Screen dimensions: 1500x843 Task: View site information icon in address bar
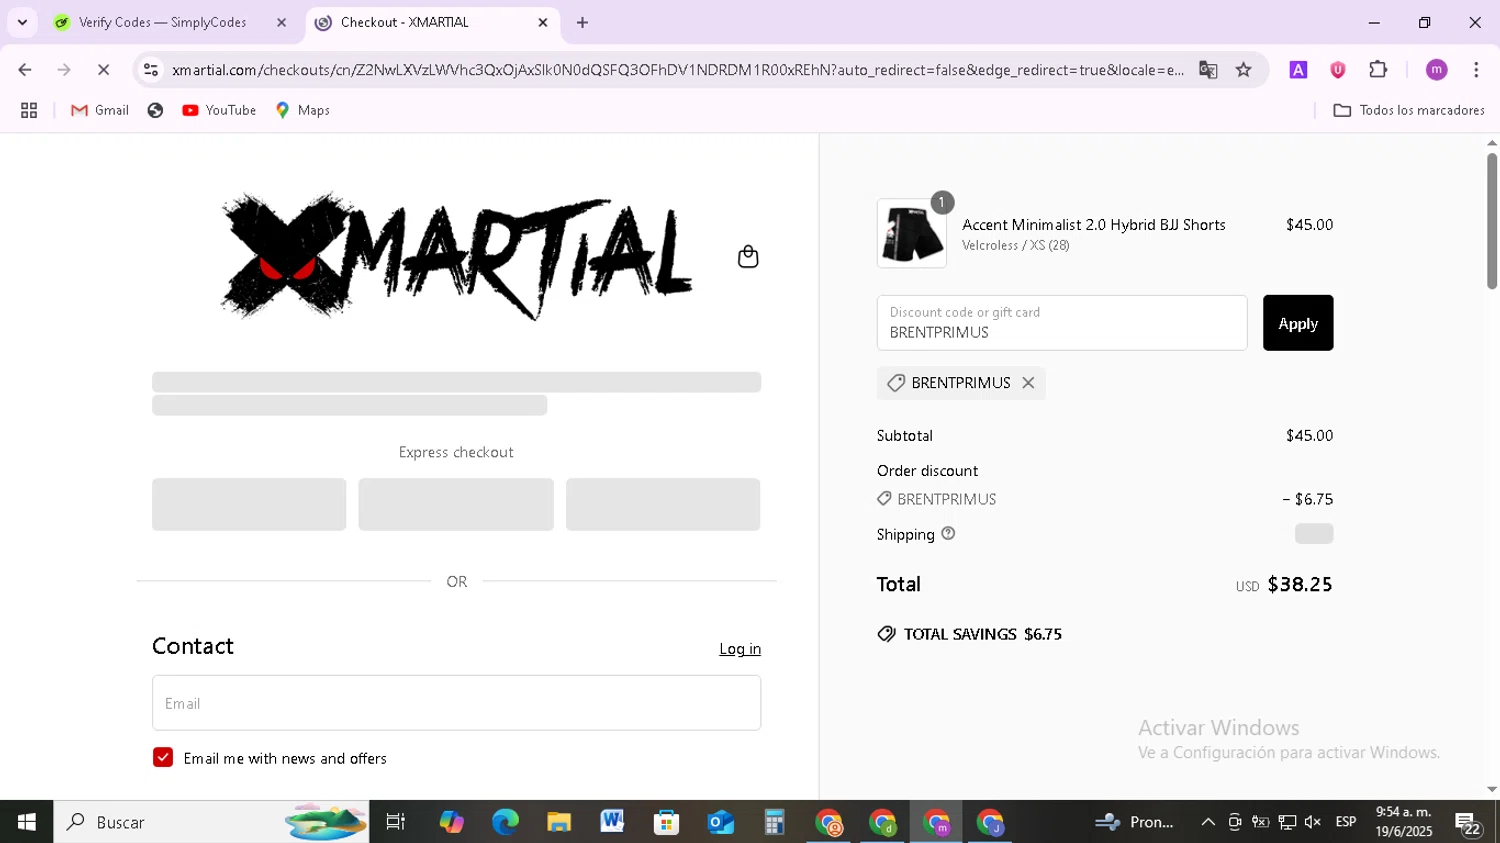point(151,70)
